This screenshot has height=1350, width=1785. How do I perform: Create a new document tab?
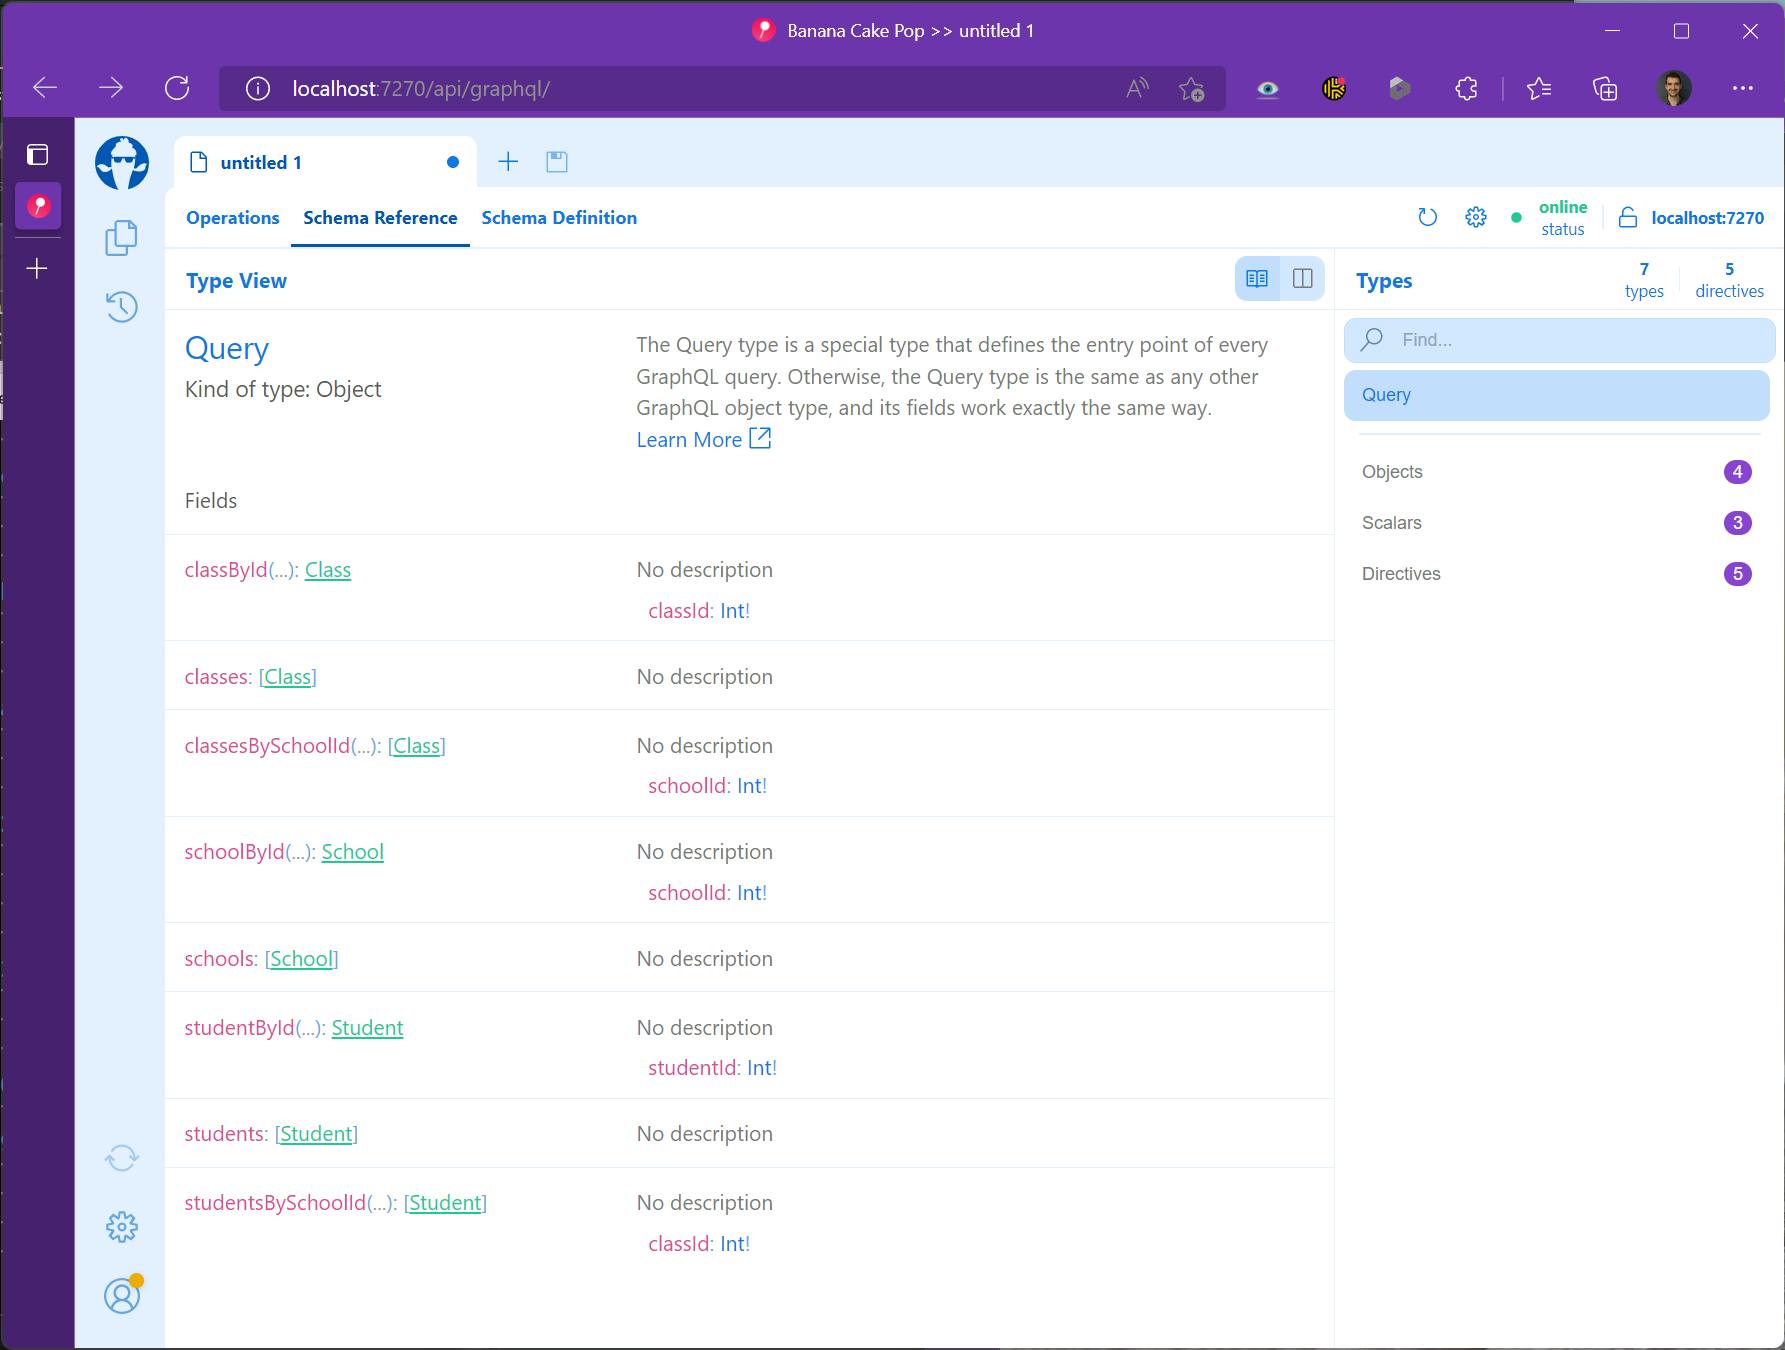[x=508, y=161]
